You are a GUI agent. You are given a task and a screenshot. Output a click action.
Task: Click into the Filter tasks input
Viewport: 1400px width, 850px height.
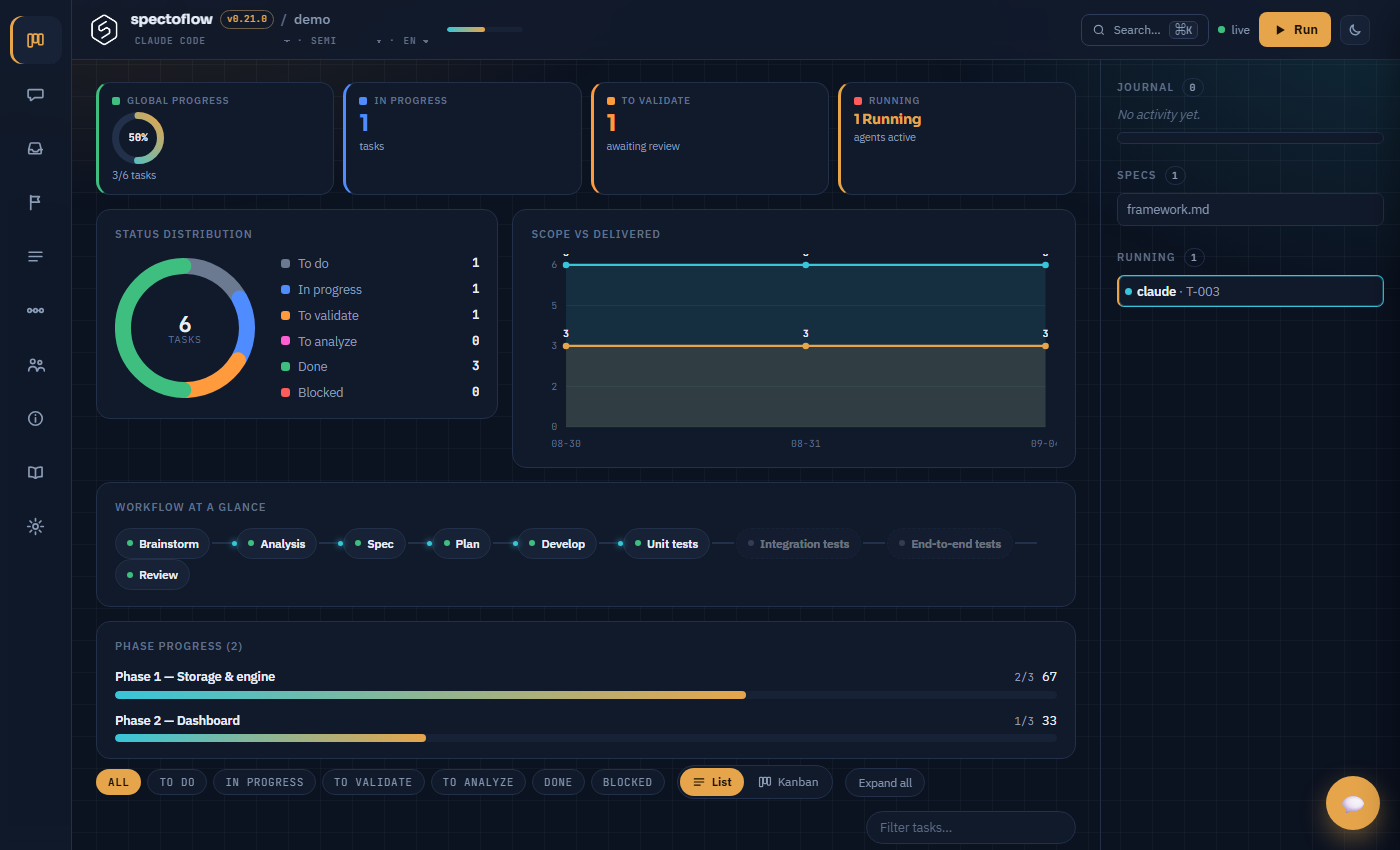pos(970,828)
